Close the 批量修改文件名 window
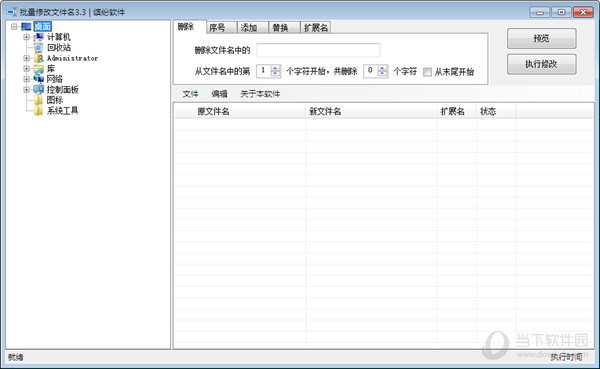Image resolution: width=600 pixels, height=369 pixels. click(583, 12)
